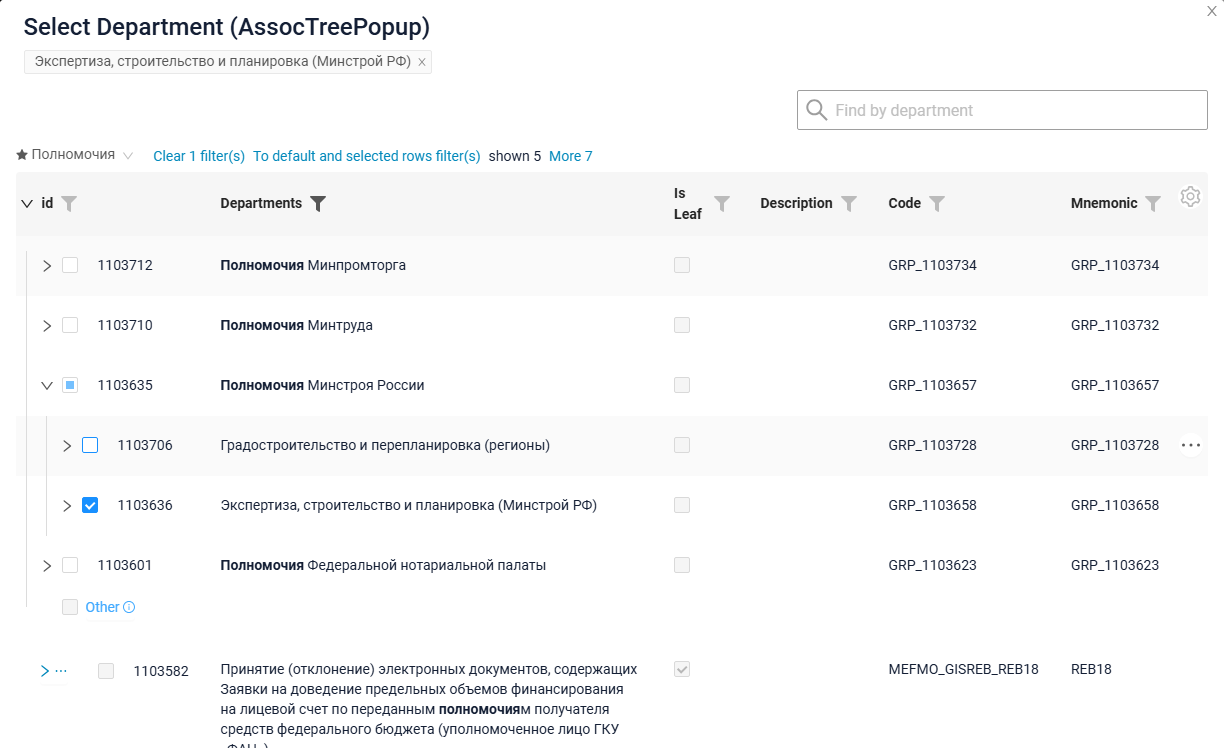1224x748 pixels.
Task: Open the Is Leaf column filter icon
Action: 722,204
